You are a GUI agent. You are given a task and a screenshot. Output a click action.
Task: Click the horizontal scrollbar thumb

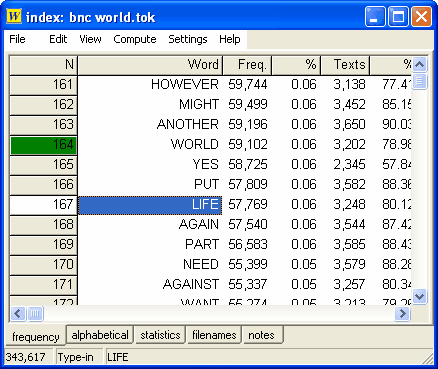pyautogui.click(x=35, y=314)
